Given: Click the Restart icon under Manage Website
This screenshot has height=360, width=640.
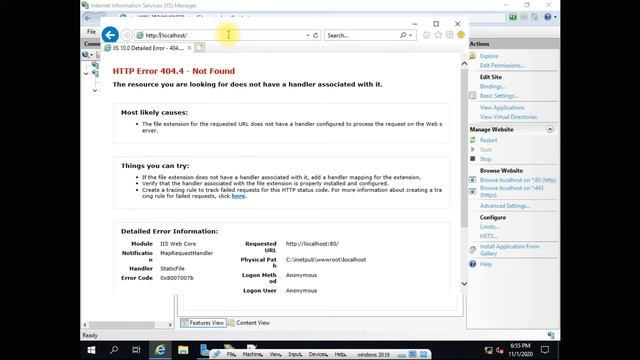Looking at the screenshot, I should pyautogui.click(x=473, y=140).
